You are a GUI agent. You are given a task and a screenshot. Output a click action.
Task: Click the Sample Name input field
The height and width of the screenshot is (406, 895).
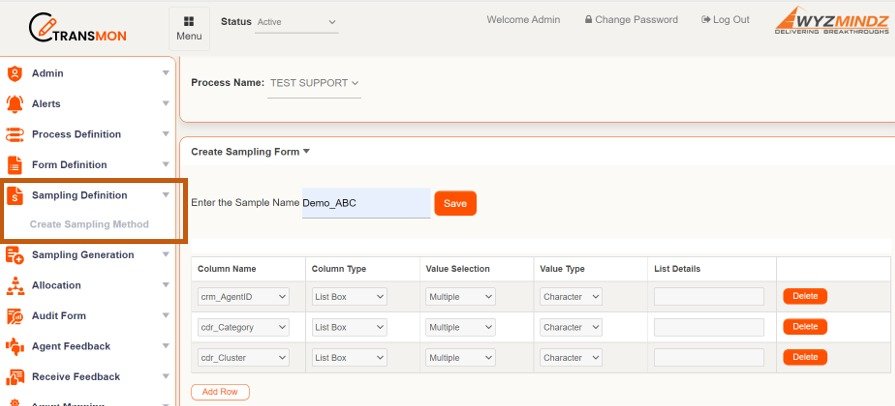pos(366,203)
